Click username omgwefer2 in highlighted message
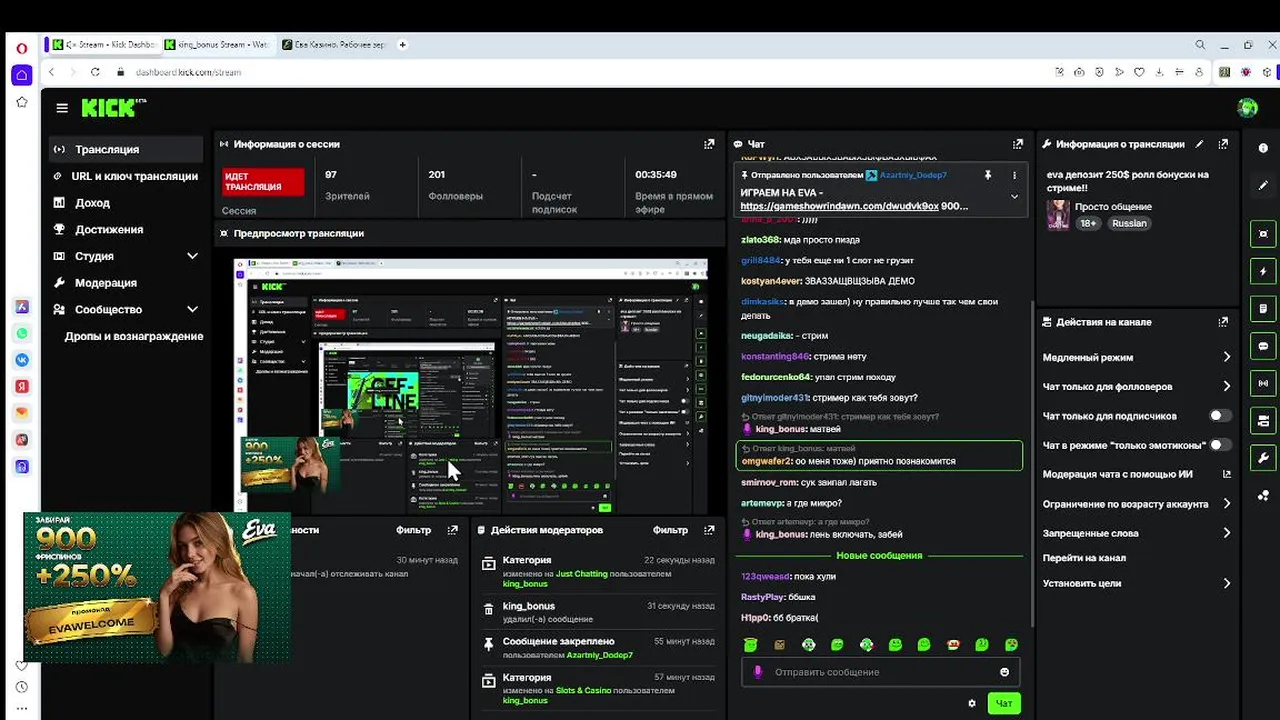Screen dimensions: 1280x720 coord(766,461)
